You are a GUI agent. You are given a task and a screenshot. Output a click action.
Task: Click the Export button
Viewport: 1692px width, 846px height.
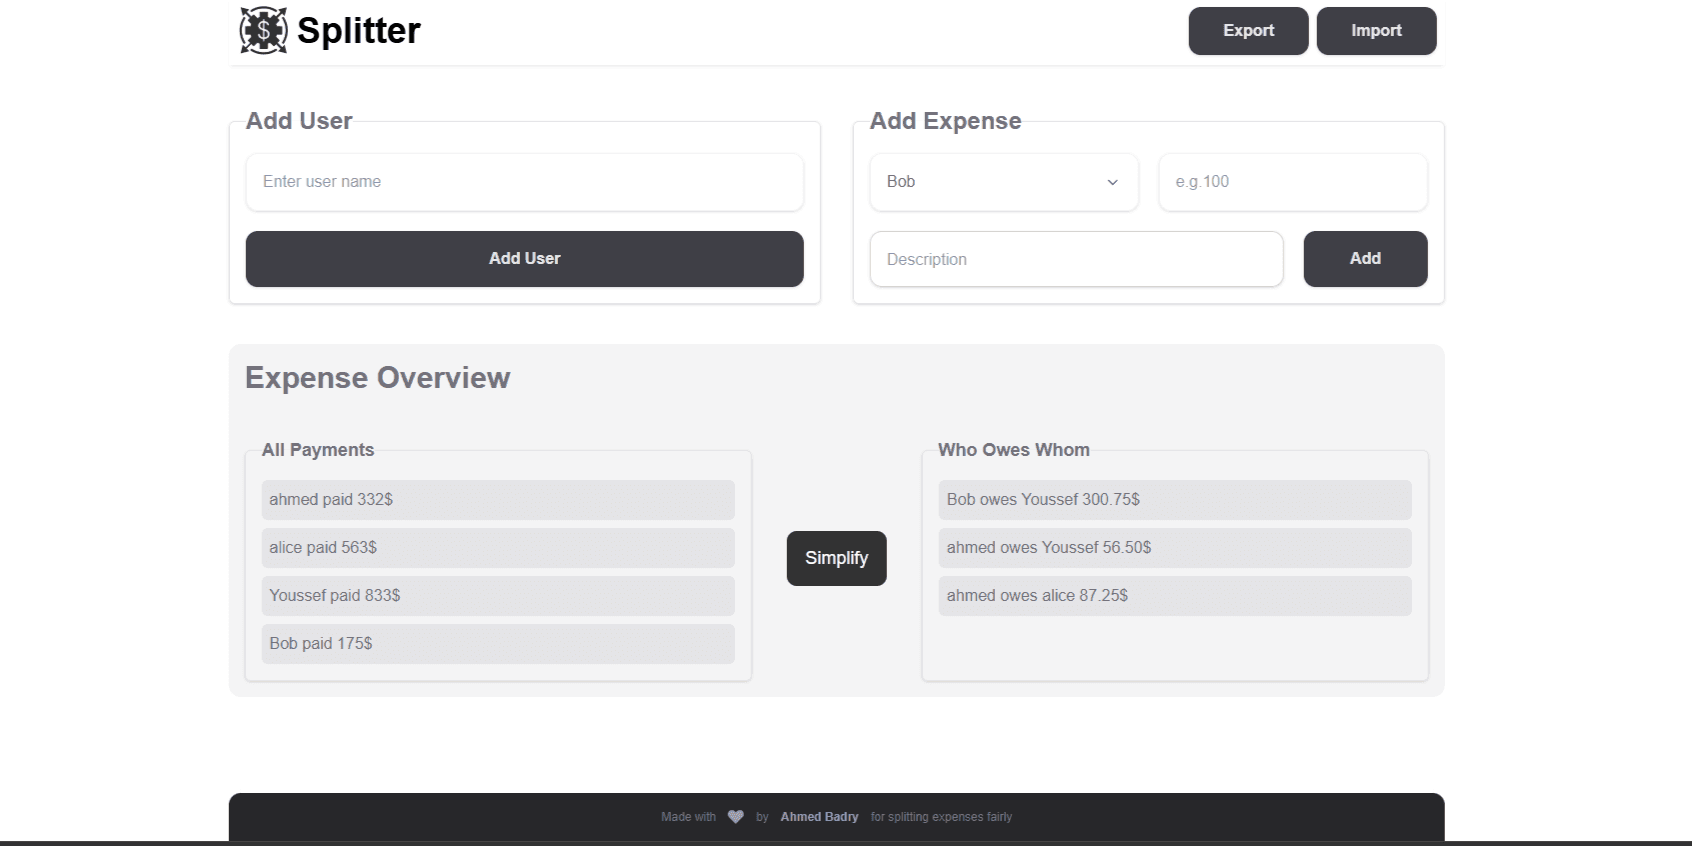tap(1248, 31)
